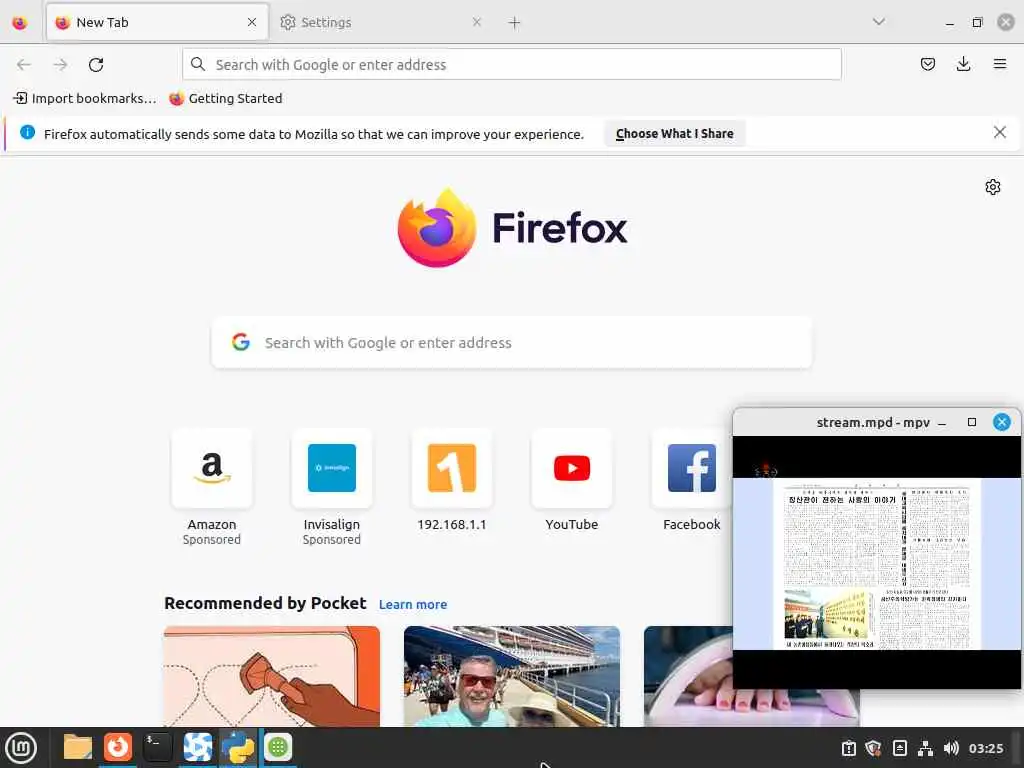Open the network connections tray icon
Screen dimensions: 1024x768
(x=925, y=748)
